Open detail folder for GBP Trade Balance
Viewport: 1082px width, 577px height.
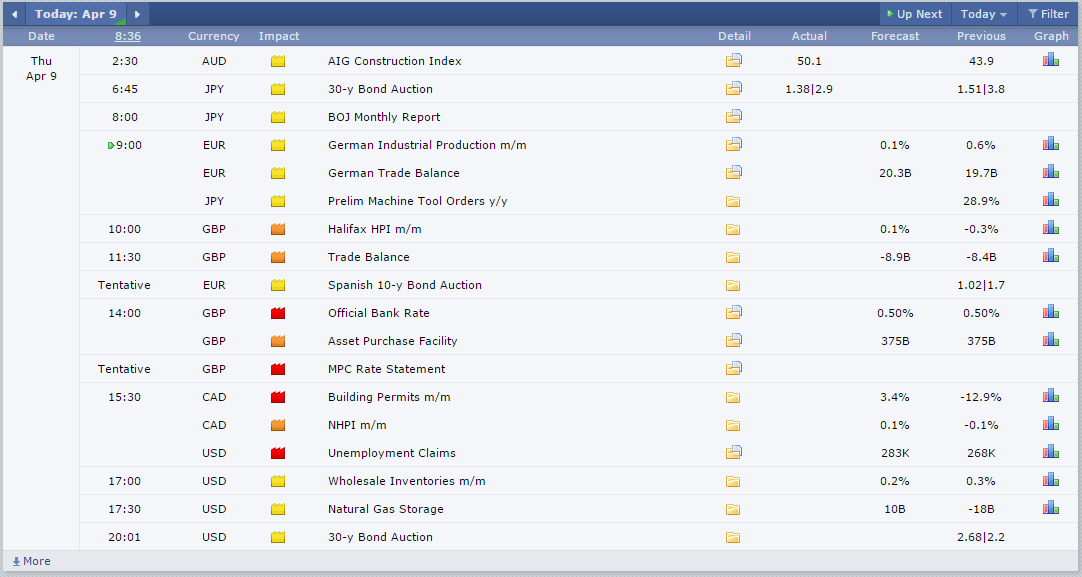pyautogui.click(x=733, y=257)
